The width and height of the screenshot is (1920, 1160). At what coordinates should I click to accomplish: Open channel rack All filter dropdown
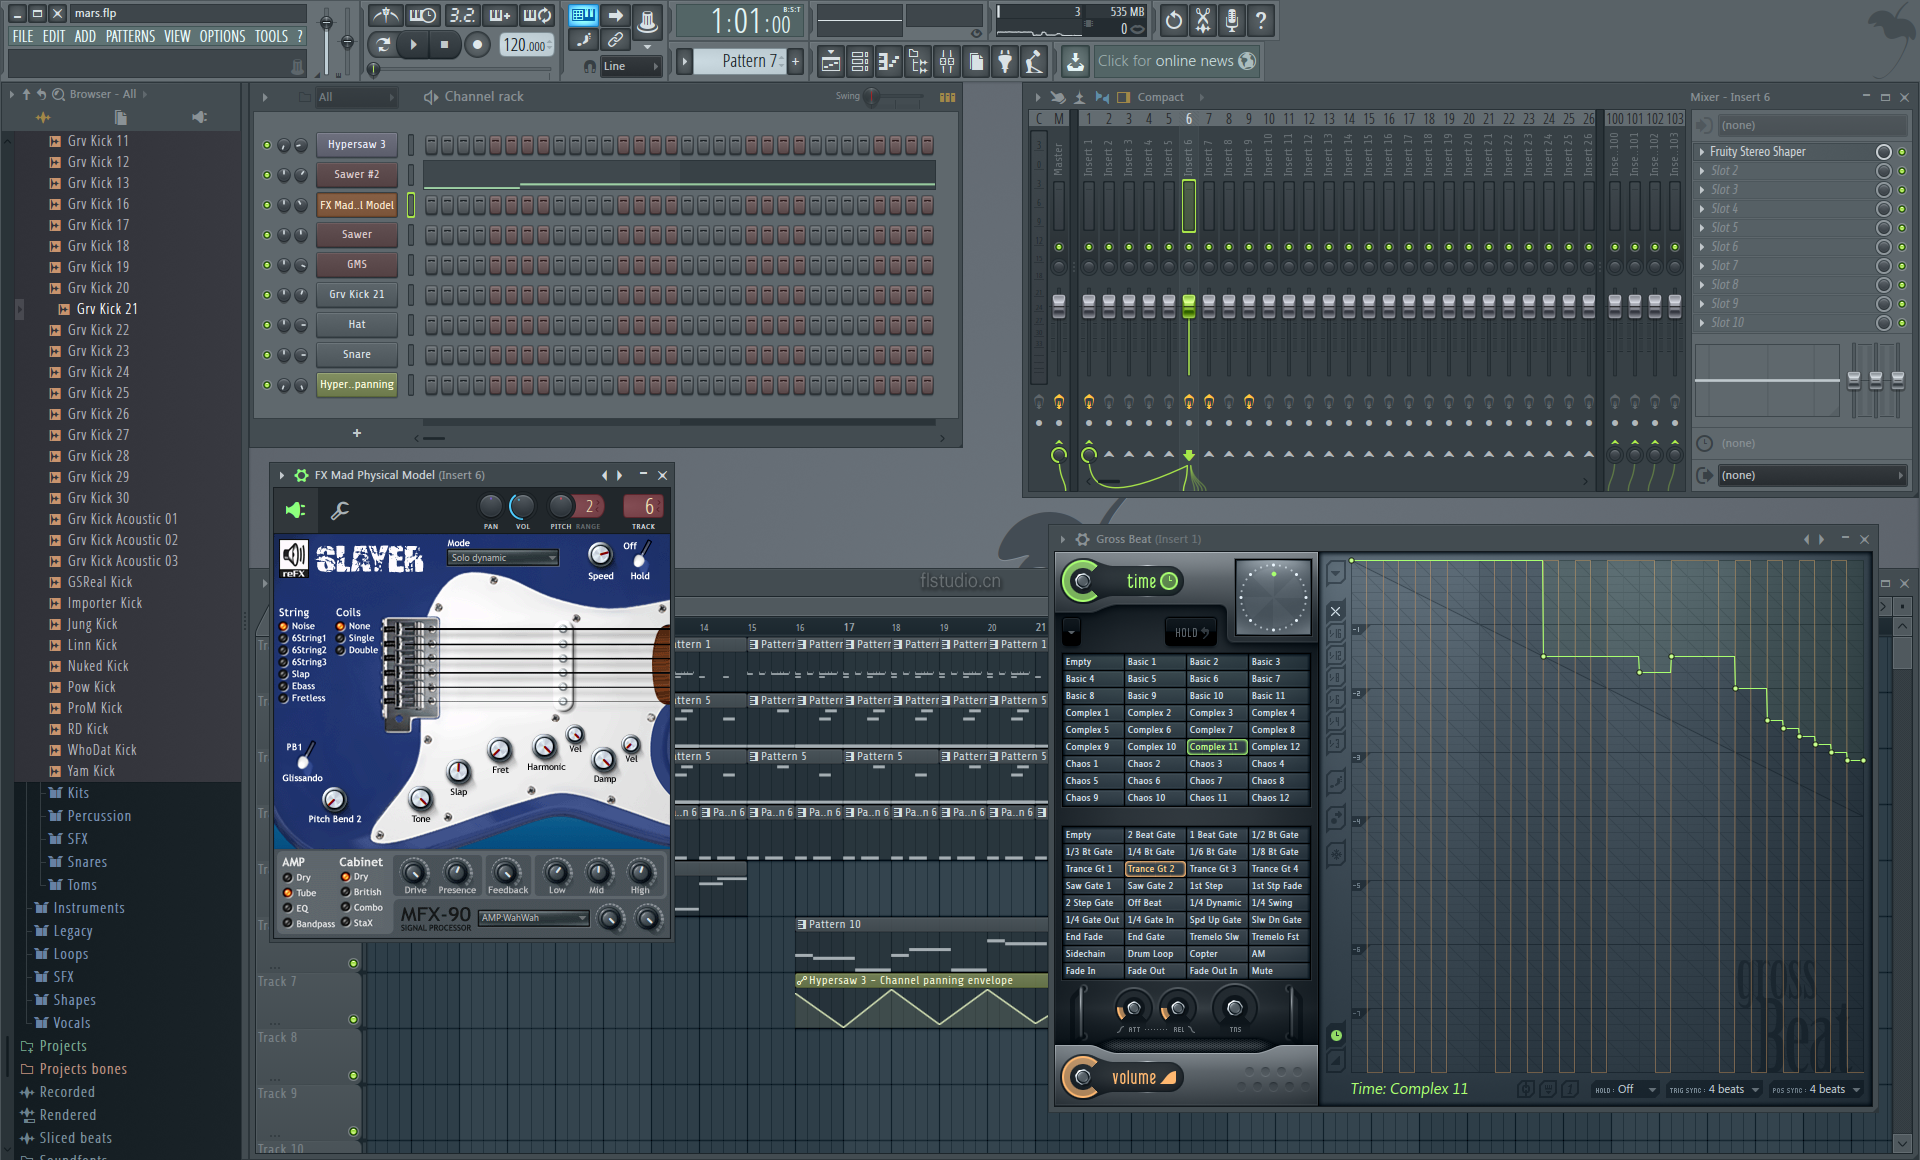pos(356,97)
